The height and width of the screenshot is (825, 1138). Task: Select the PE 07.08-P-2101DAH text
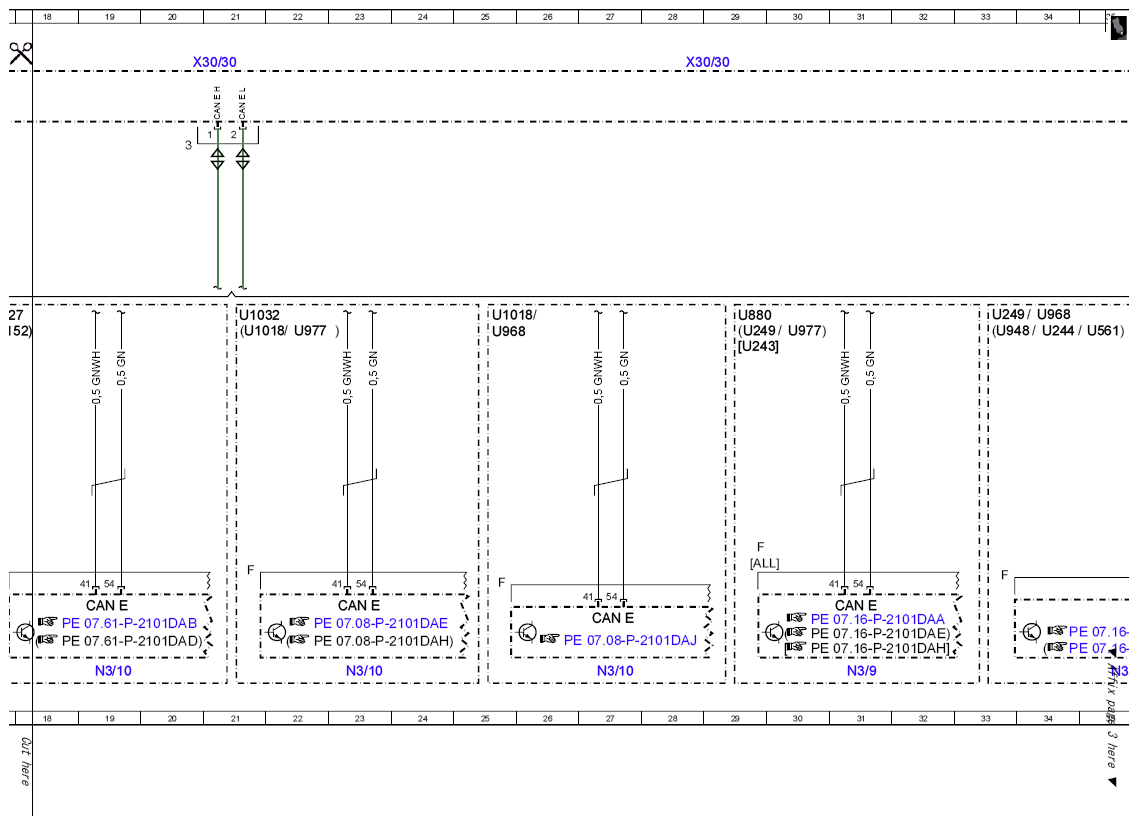tap(383, 641)
